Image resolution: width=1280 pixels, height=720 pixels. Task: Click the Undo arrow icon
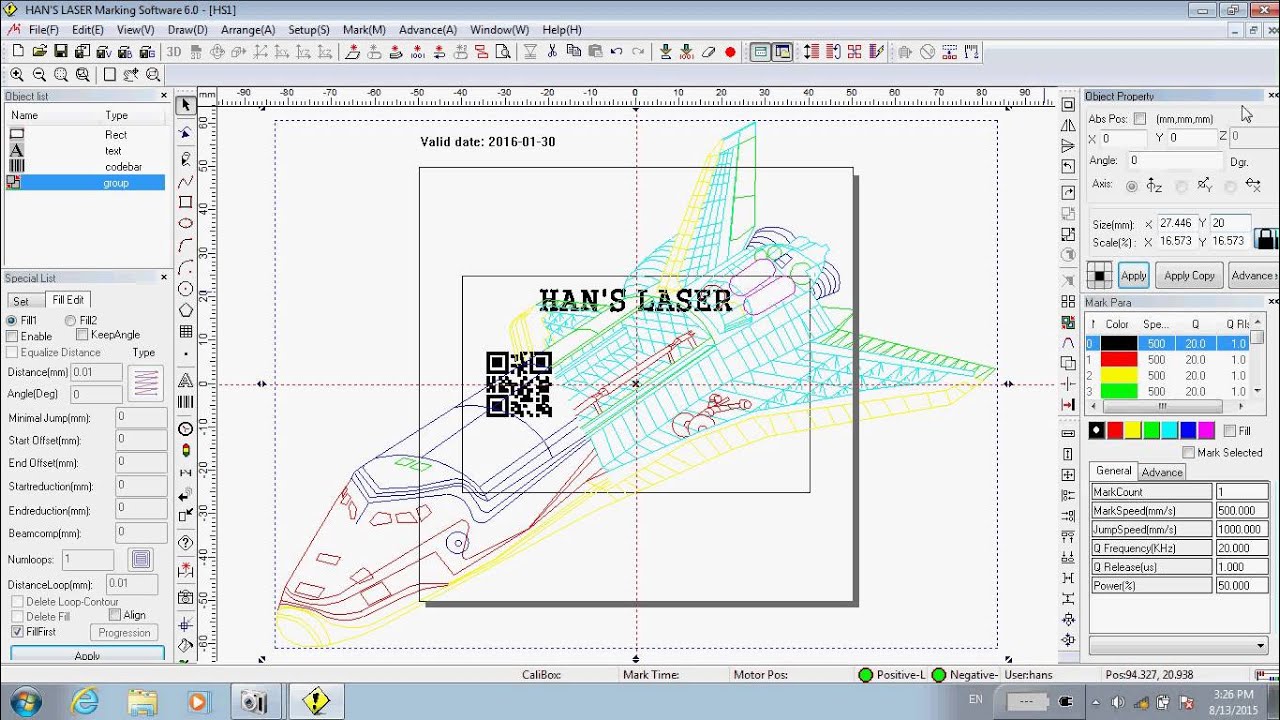(616, 51)
